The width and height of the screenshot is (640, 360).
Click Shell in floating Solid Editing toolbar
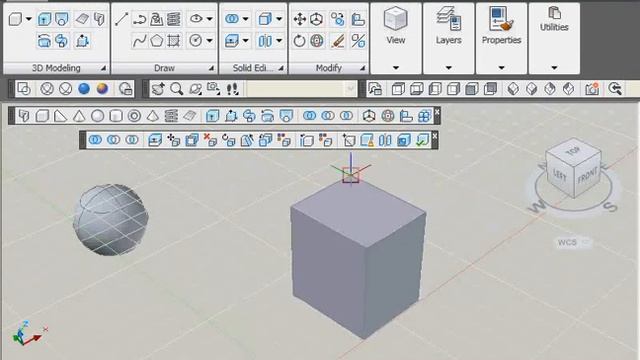coord(404,140)
